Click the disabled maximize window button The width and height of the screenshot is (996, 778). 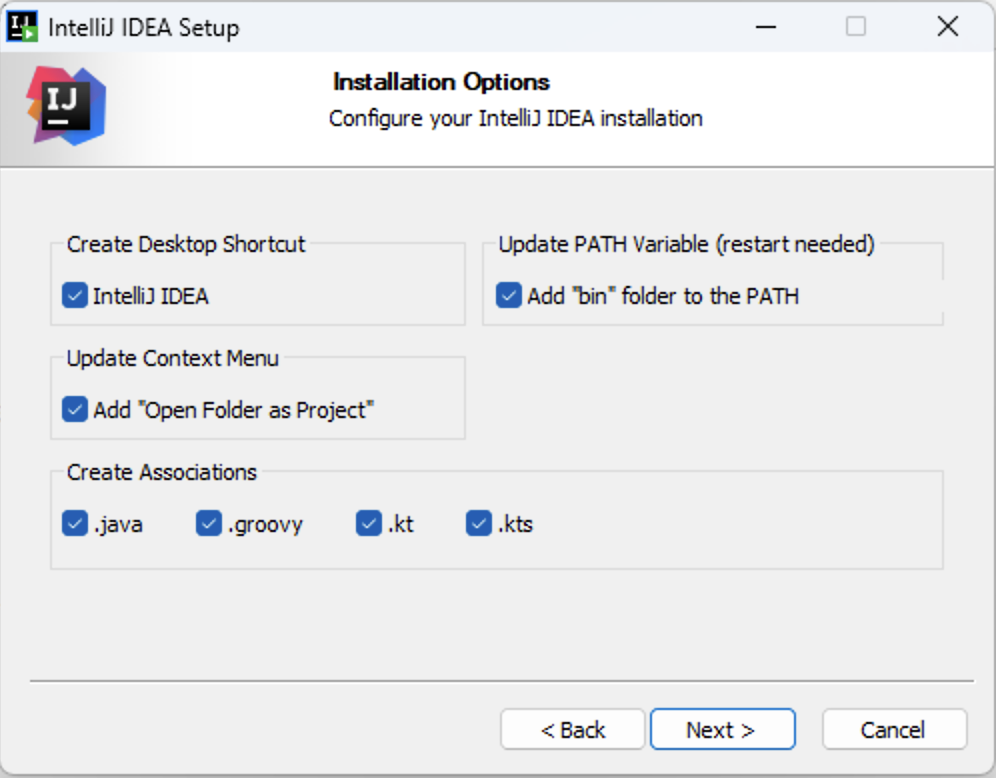pyautogui.click(x=856, y=27)
